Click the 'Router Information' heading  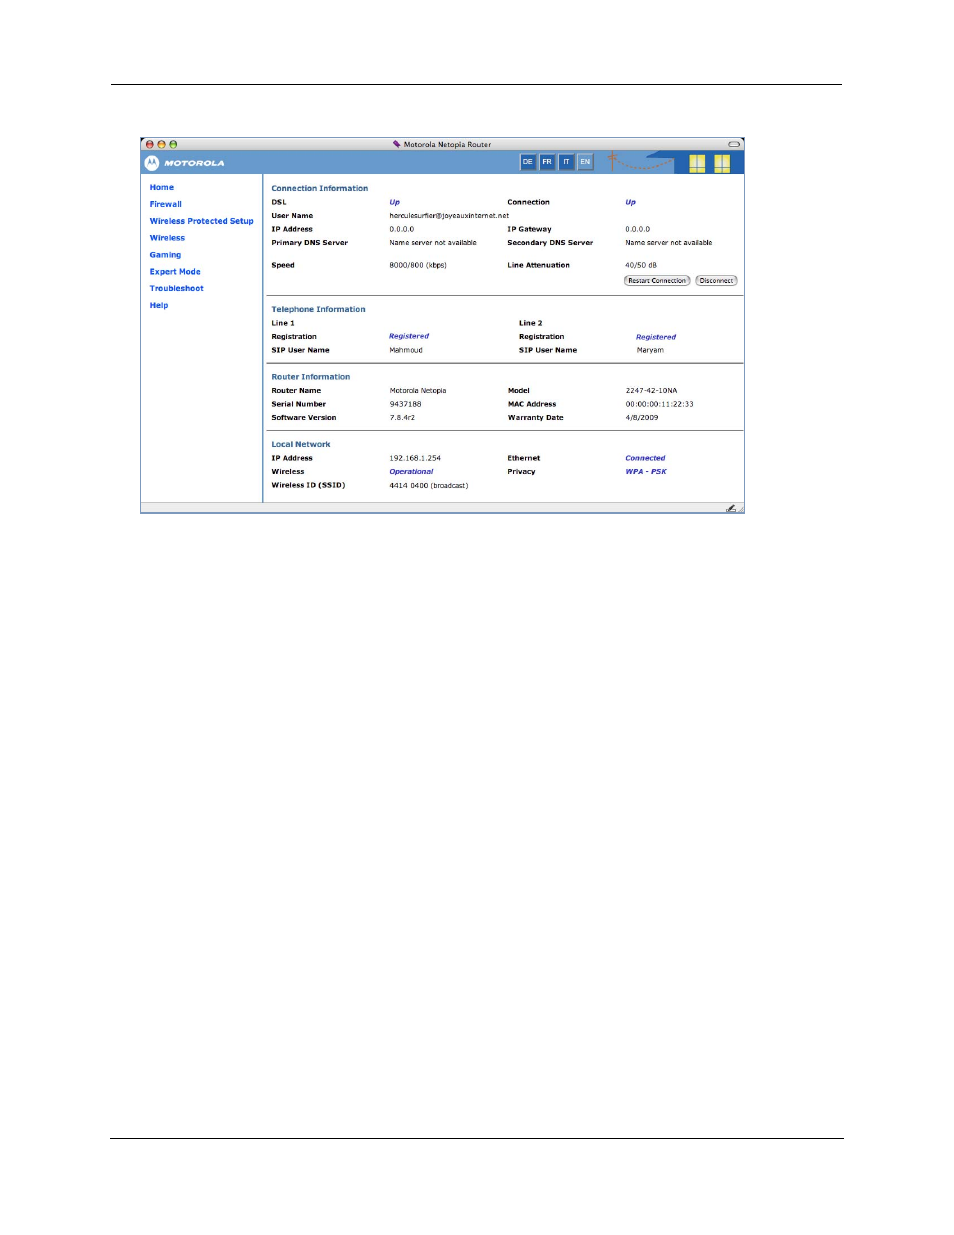click(x=311, y=377)
